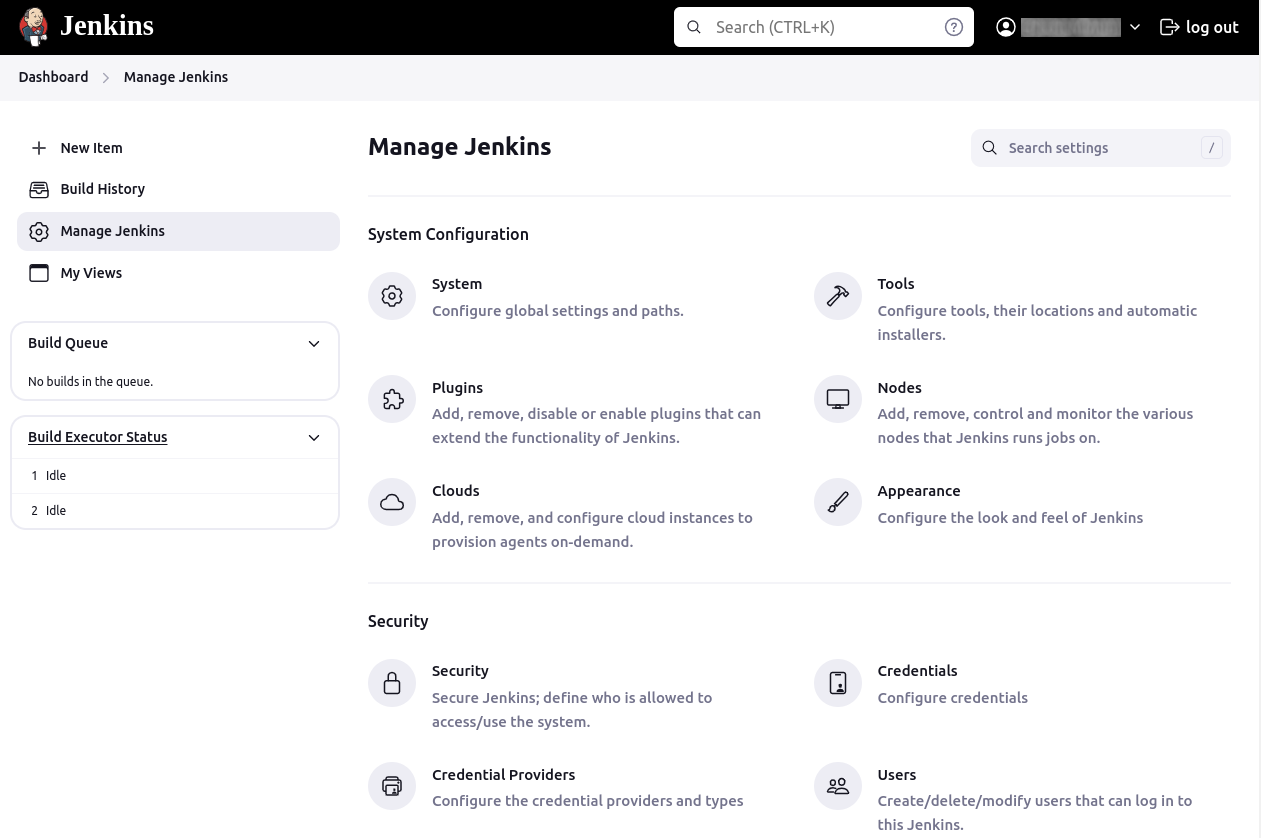1261x838 pixels.
Task: Focus the Search settings input field
Action: coord(1098,148)
